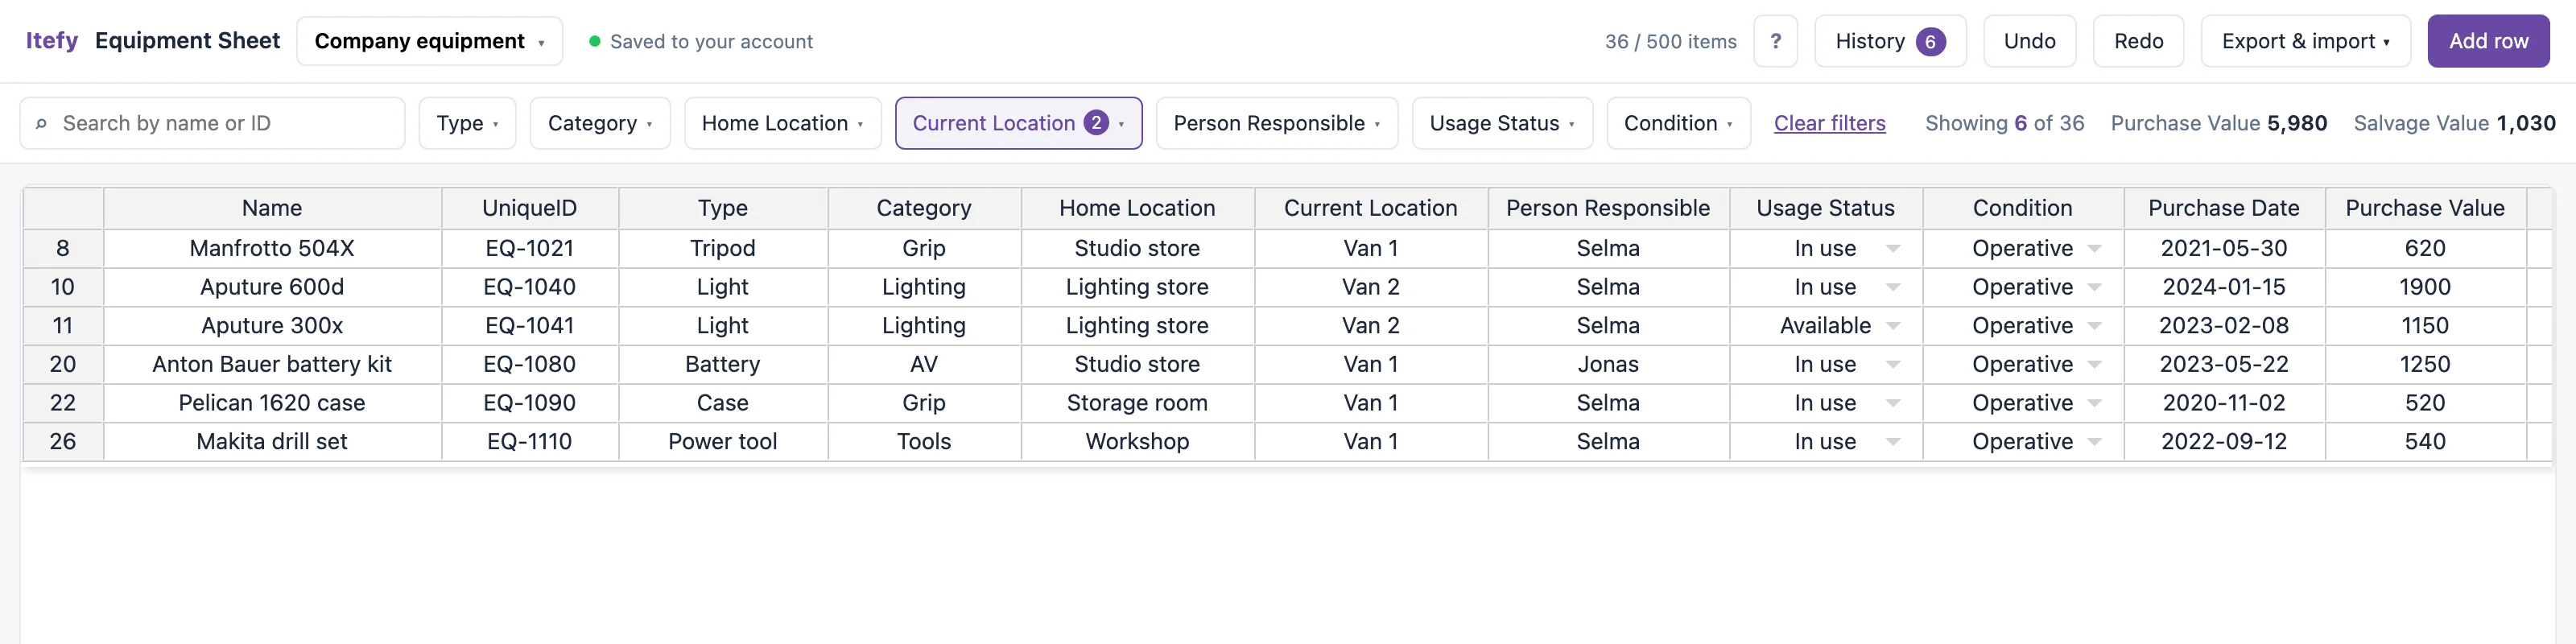The height and width of the screenshot is (644, 2576).
Task: Click the Anton Bauer battery kit cell
Action: (x=272, y=364)
